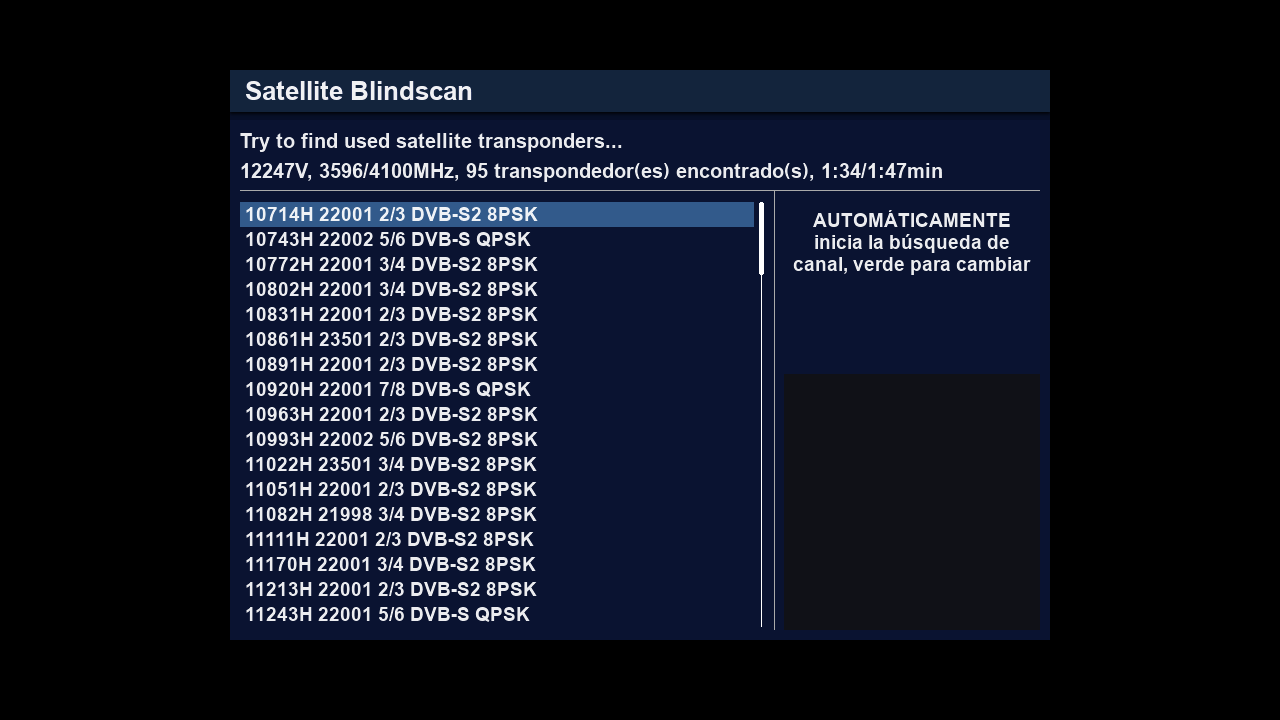Click the transponder list scrollbar thumb
1280x720 pixels.
coord(761,238)
